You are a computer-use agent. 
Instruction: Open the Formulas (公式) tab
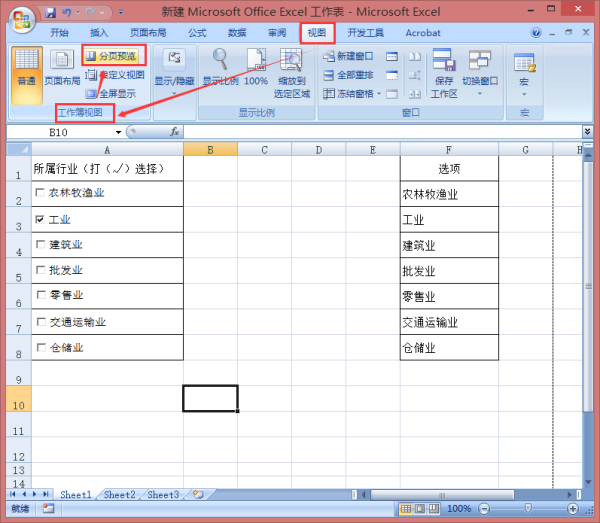197,33
